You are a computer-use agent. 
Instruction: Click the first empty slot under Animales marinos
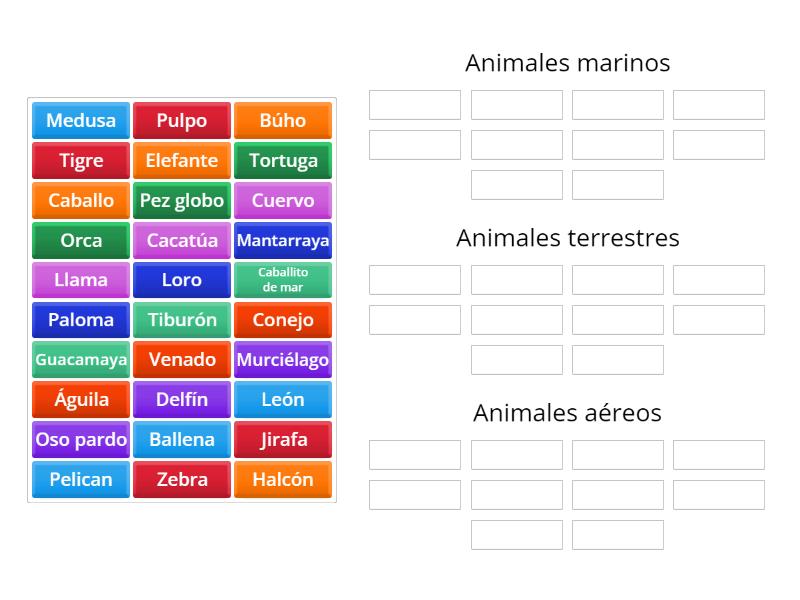413,103
